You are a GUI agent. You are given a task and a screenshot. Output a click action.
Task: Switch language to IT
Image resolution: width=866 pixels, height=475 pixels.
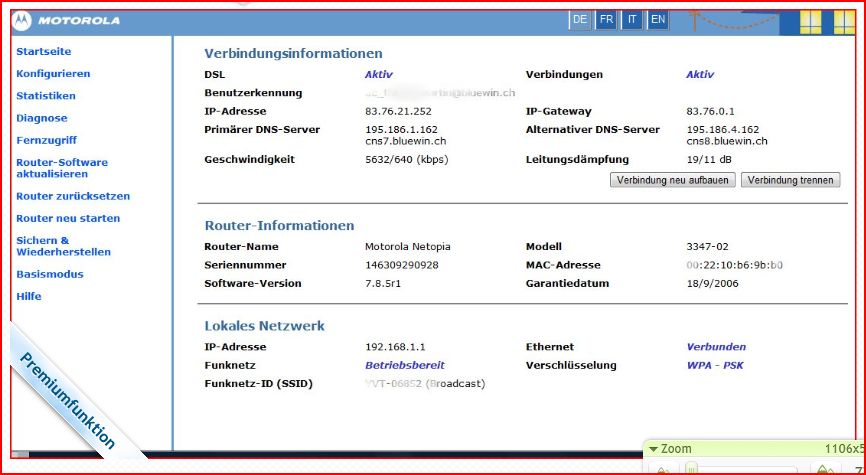632,20
